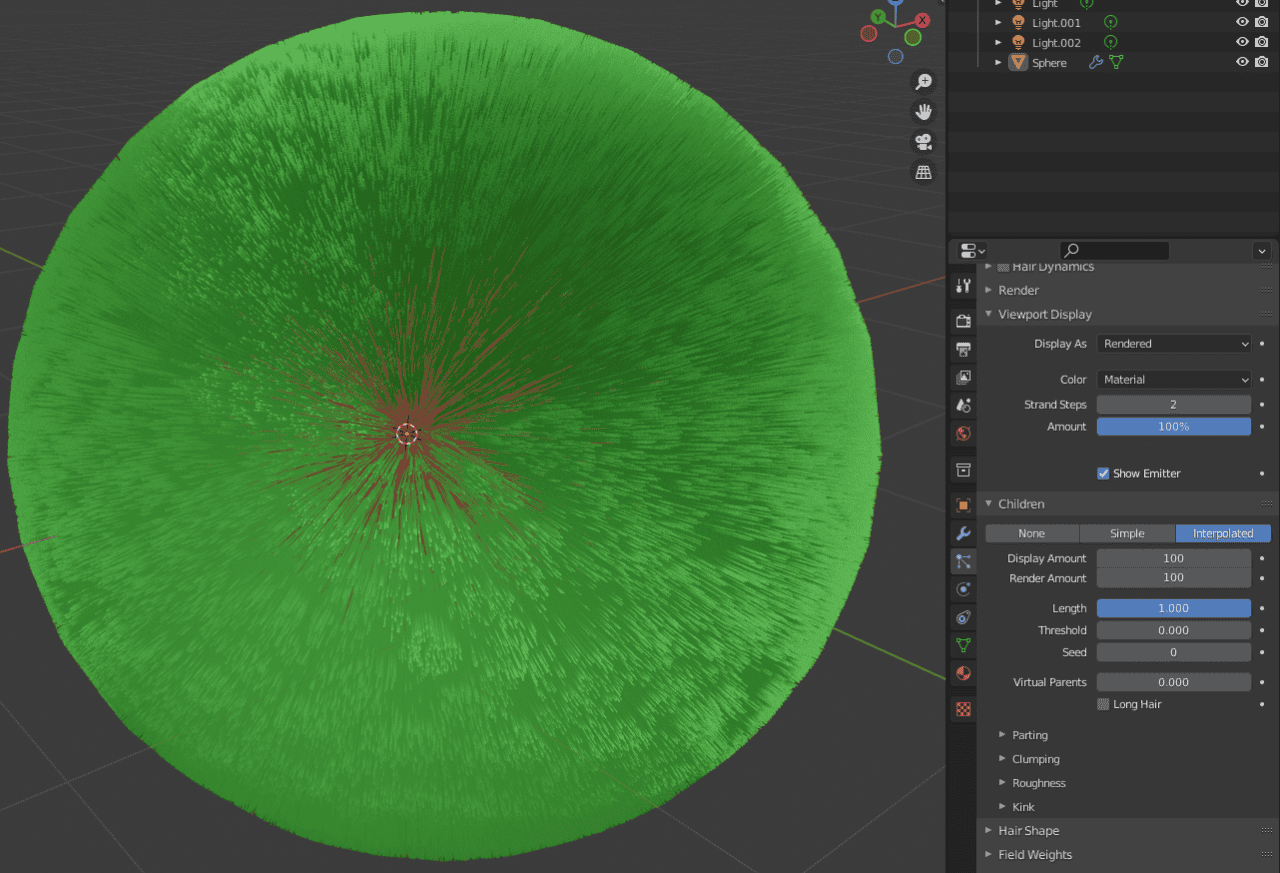Image resolution: width=1280 pixels, height=873 pixels.
Task: Open the World properties tab
Action: 962,433
